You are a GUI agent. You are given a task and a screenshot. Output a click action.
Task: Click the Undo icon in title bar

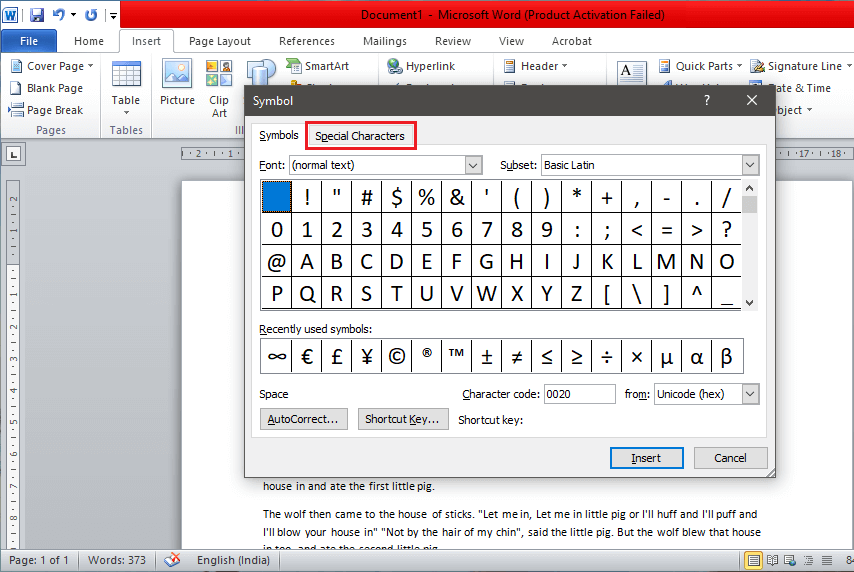click(59, 15)
